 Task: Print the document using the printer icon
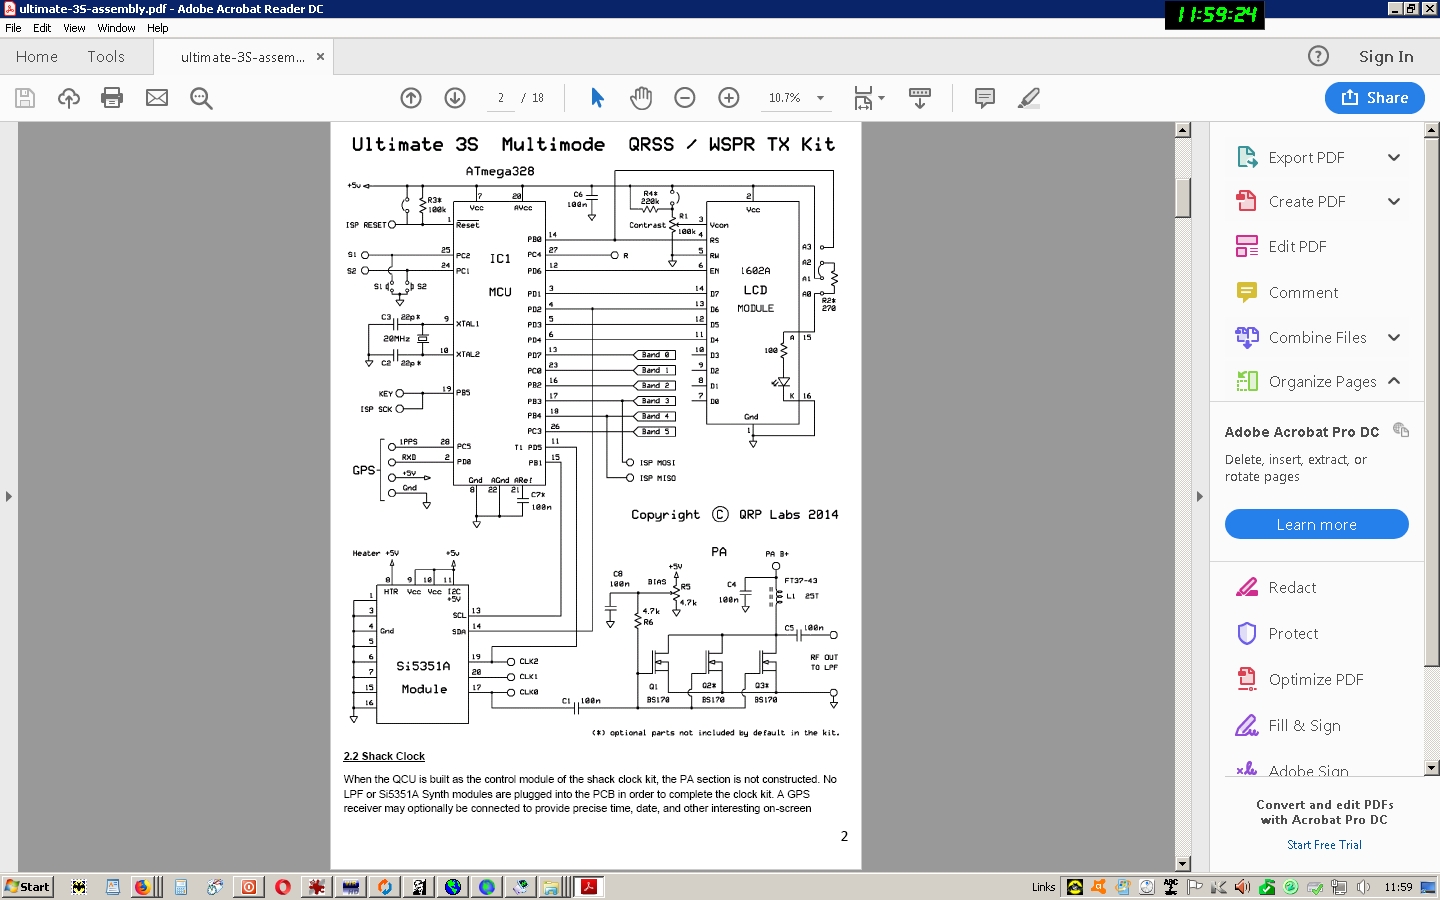pyautogui.click(x=112, y=98)
